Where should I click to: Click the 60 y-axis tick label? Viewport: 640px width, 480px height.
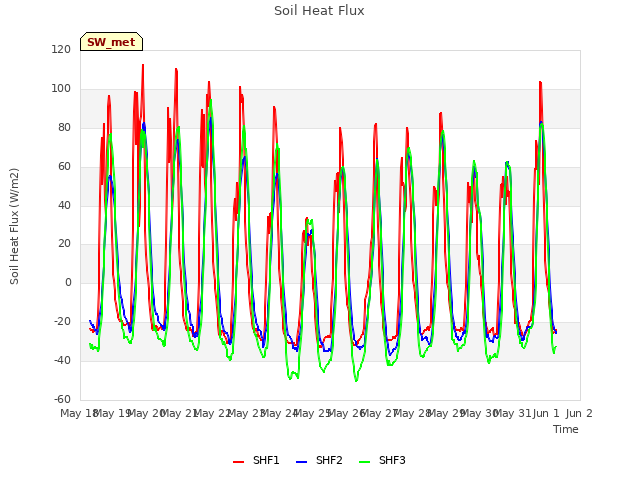[64, 167]
